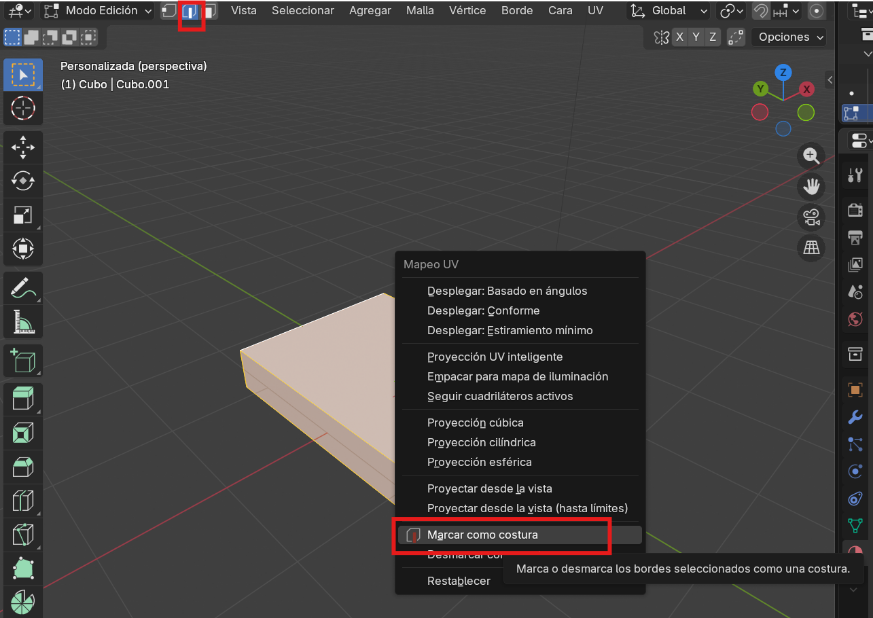Enable vertex select mode

tap(169, 11)
